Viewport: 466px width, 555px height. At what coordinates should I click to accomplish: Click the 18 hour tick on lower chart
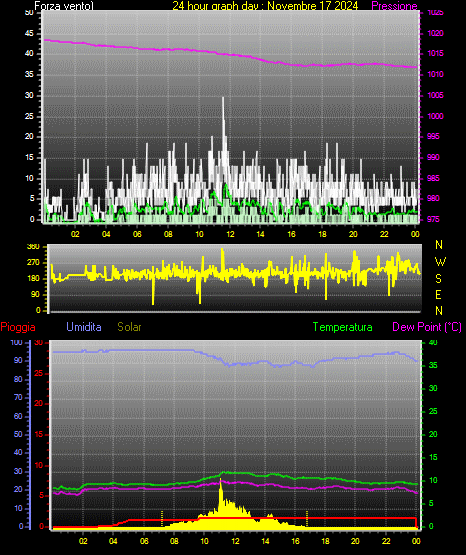point(325,541)
